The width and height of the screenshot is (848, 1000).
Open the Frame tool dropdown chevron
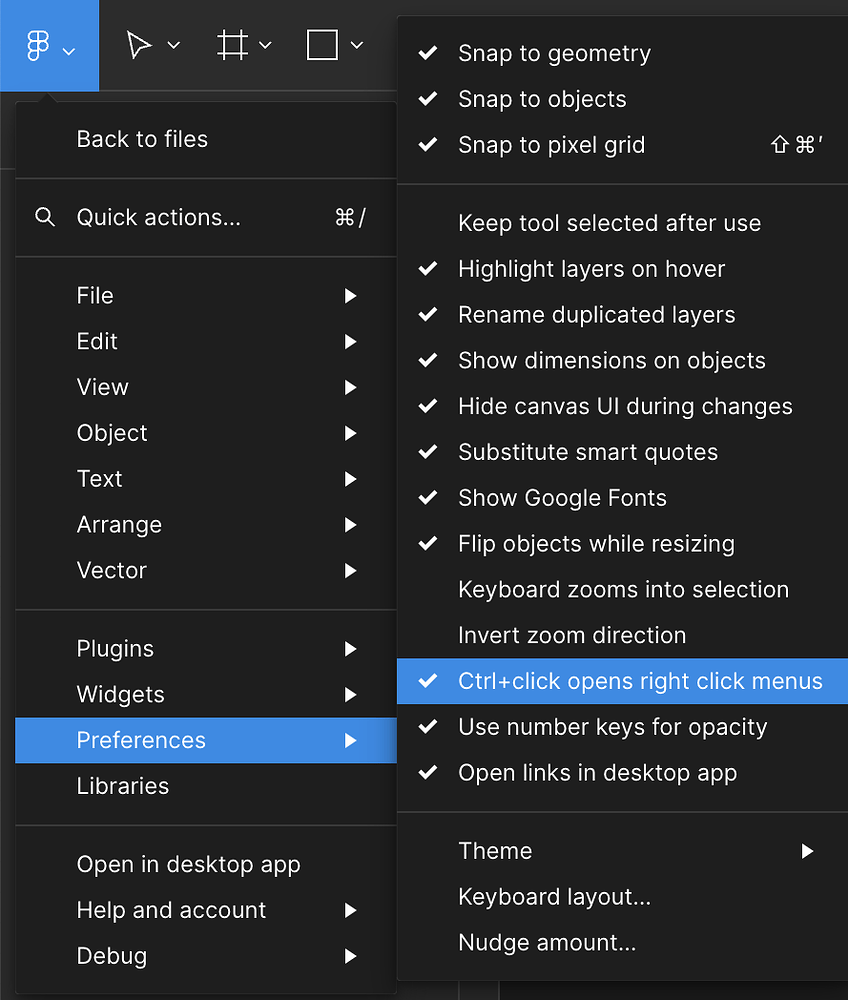coord(265,46)
